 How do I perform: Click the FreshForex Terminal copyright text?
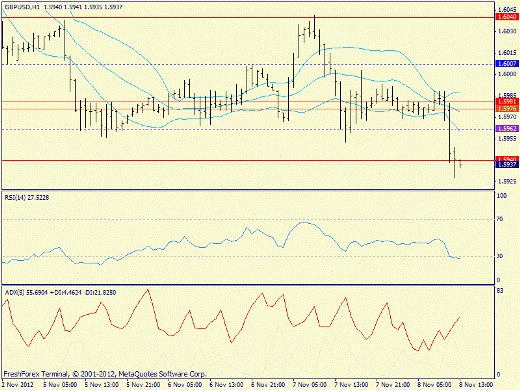(x=105, y=374)
